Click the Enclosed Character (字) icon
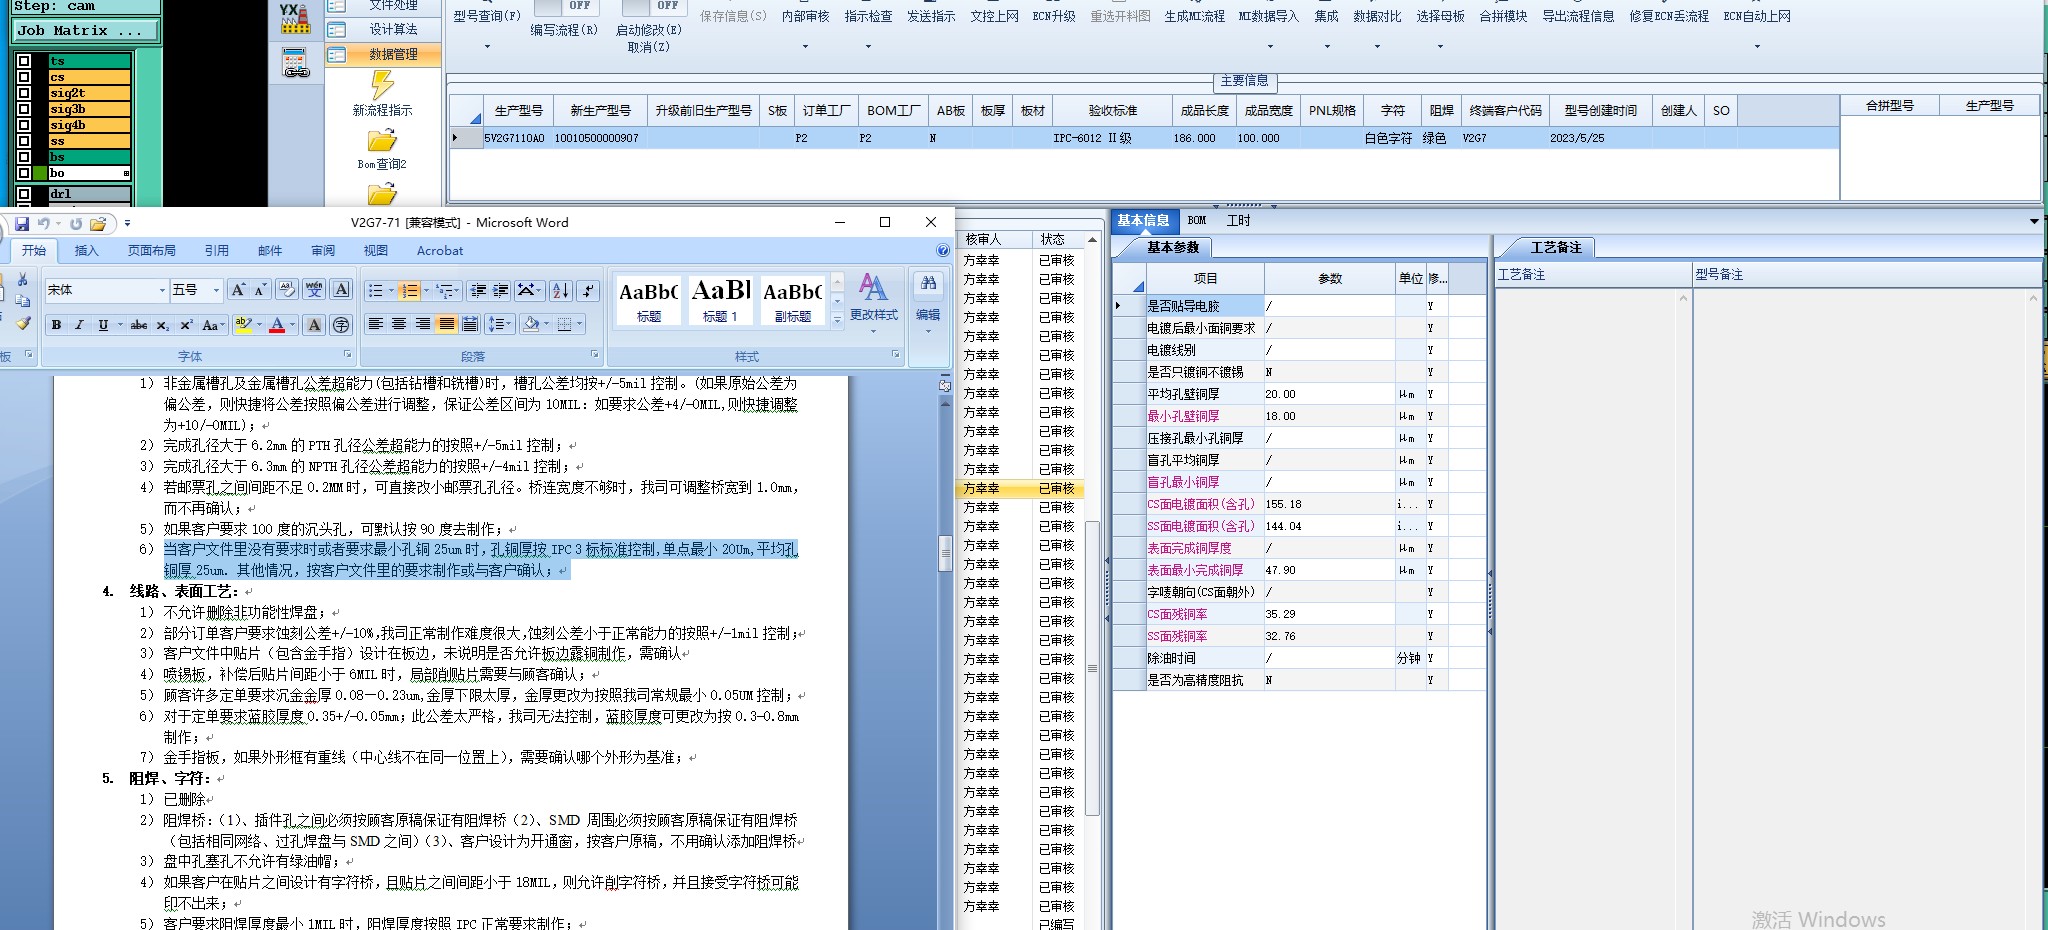The width and height of the screenshot is (2048, 930). 341,325
